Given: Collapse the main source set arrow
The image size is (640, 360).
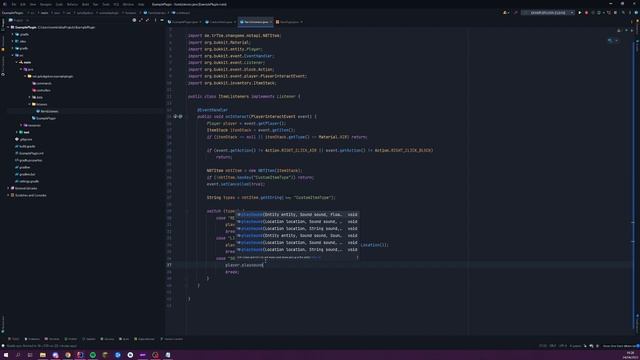Looking at the screenshot, I should [17, 62].
